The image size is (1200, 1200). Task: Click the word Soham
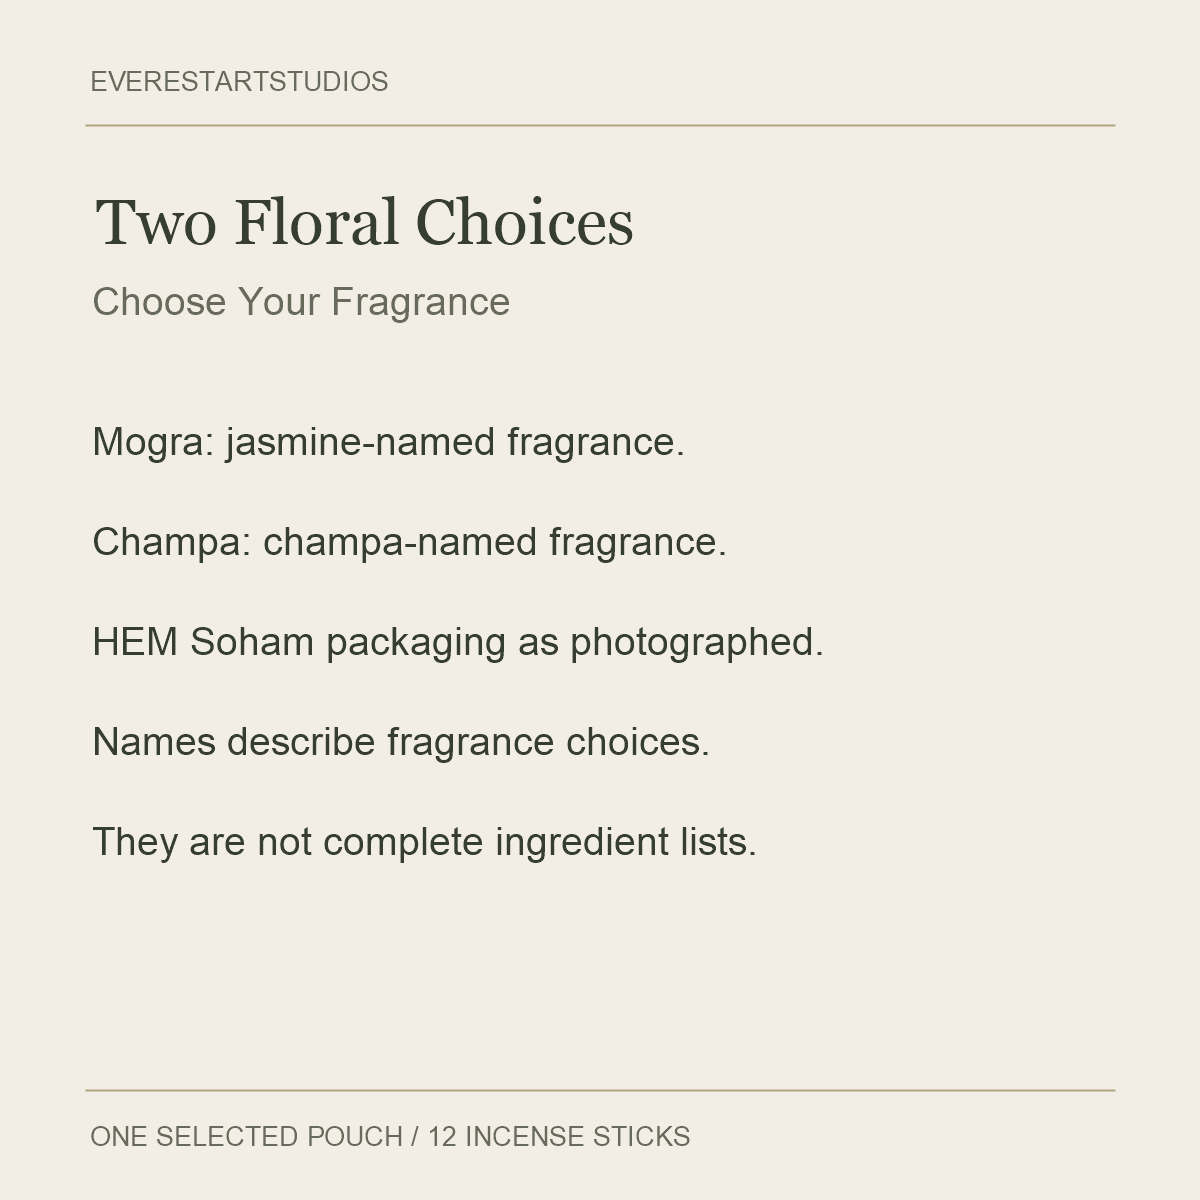[252, 642]
